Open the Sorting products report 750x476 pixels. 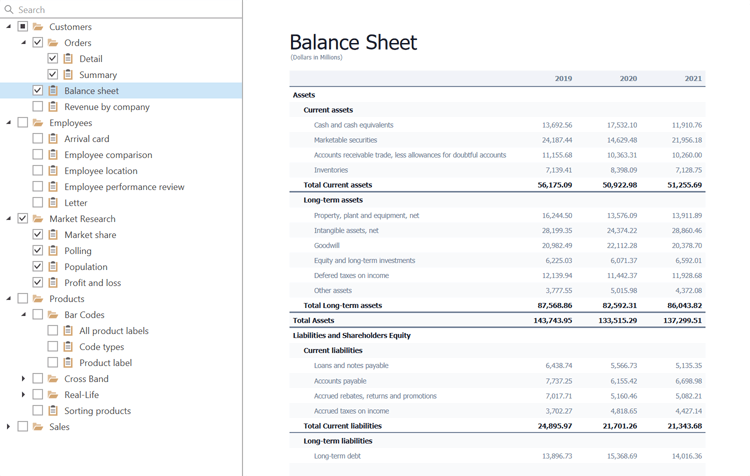[x=97, y=411]
